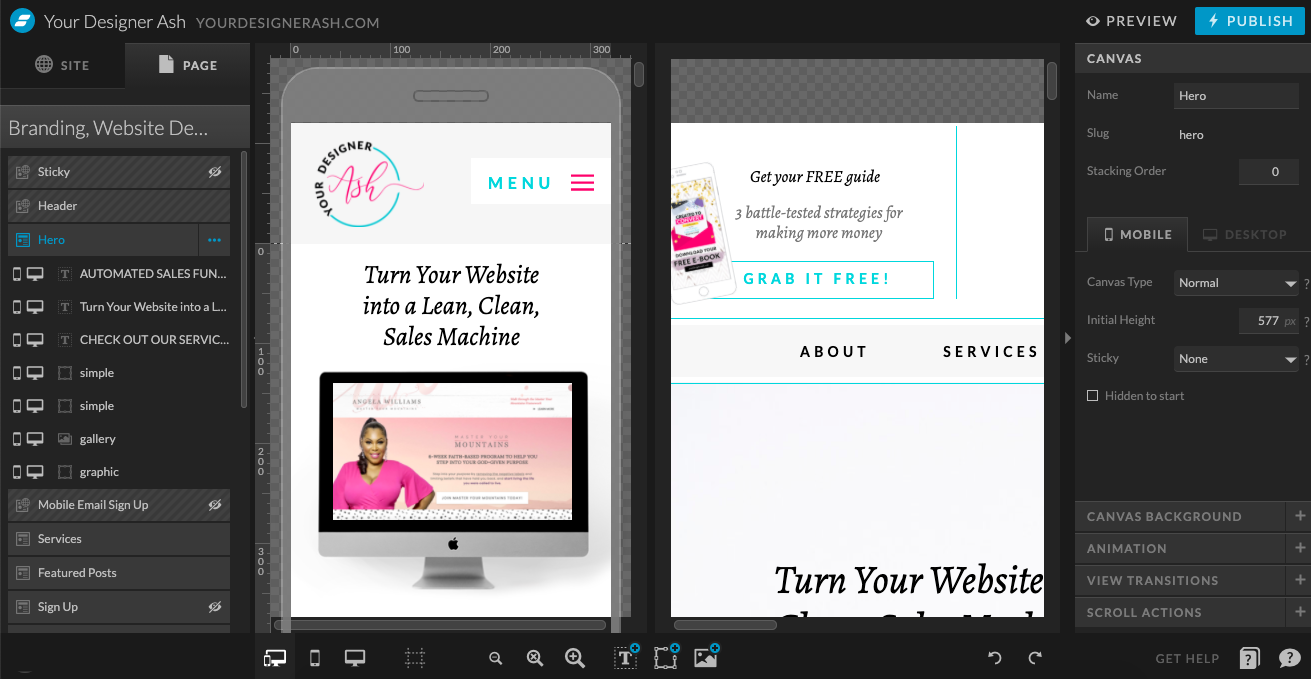Open the Sticky dropdown set to None
The width and height of the screenshot is (1311, 679).
click(x=1236, y=359)
